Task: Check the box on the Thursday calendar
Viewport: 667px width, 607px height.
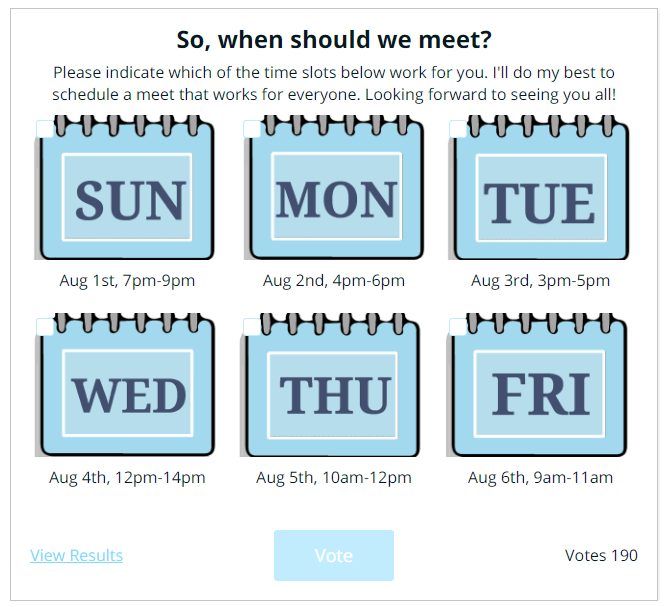Action: (251, 327)
